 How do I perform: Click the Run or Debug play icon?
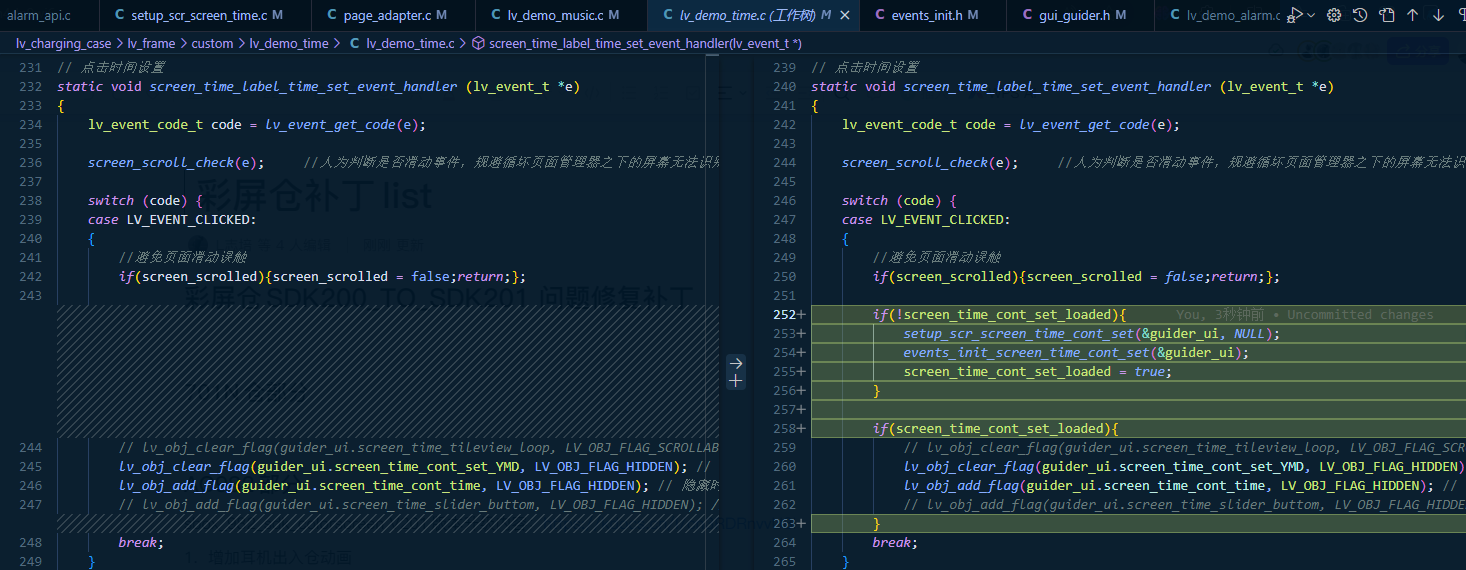click(x=1297, y=15)
